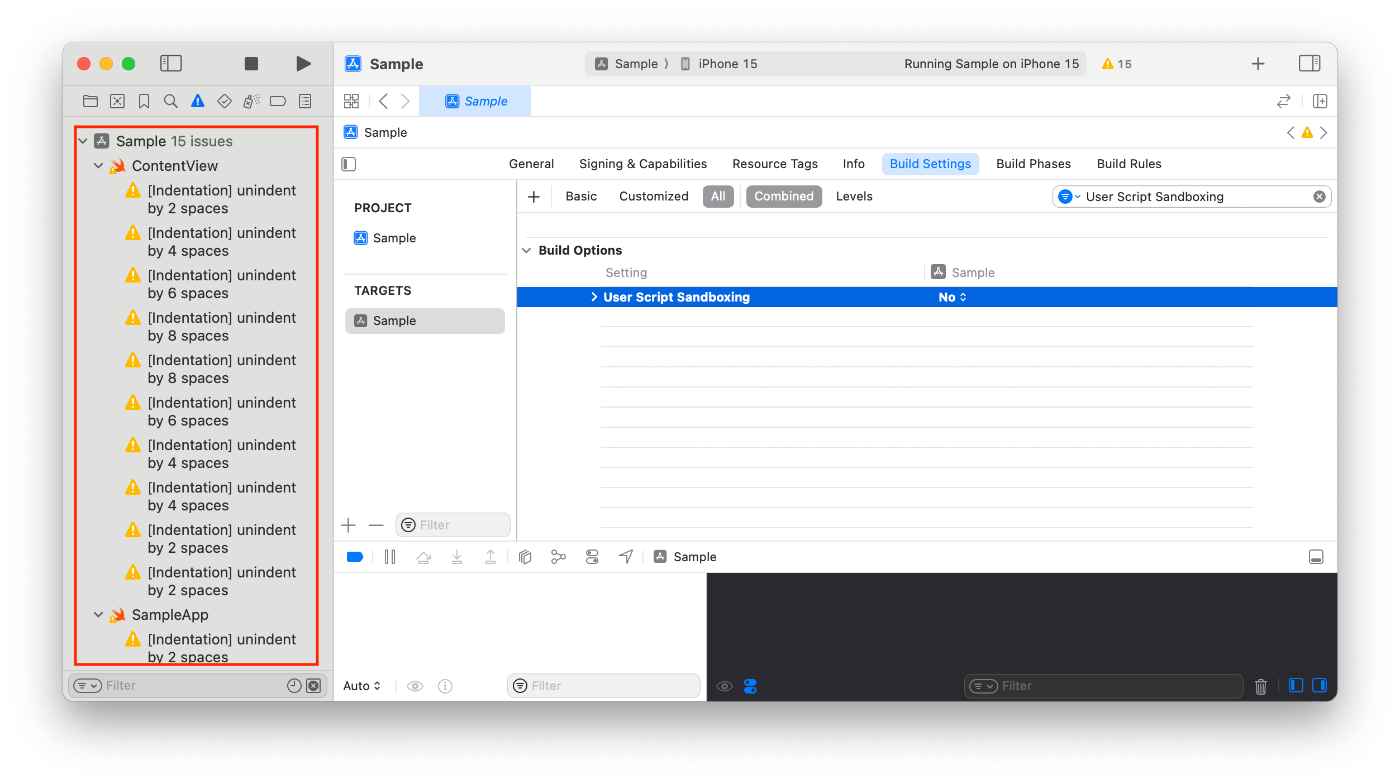Go forward in editor history
This screenshot has width=1400, height=784.
click(405, 101)
